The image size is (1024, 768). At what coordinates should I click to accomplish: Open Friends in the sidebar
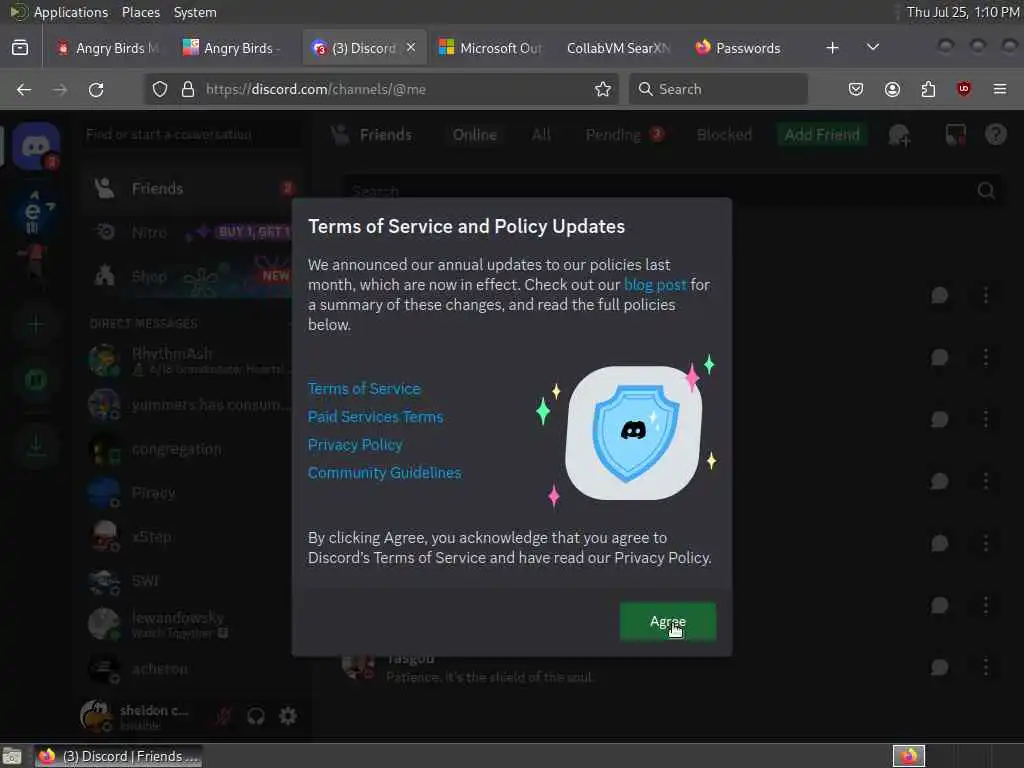(193, 189)
